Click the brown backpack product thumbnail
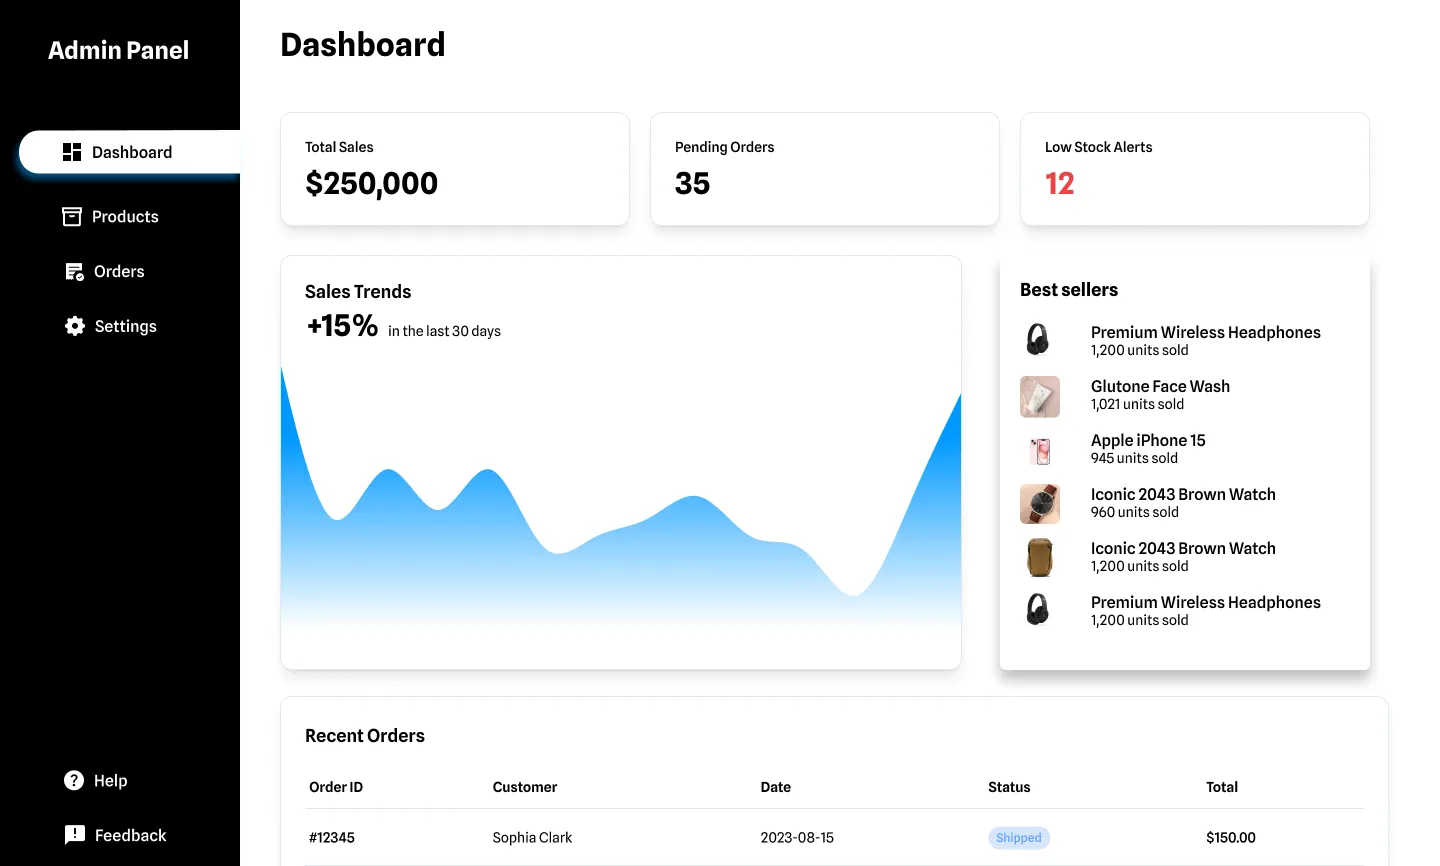1440x866 pixels. pyautogui.click(x=1040, y=558)
